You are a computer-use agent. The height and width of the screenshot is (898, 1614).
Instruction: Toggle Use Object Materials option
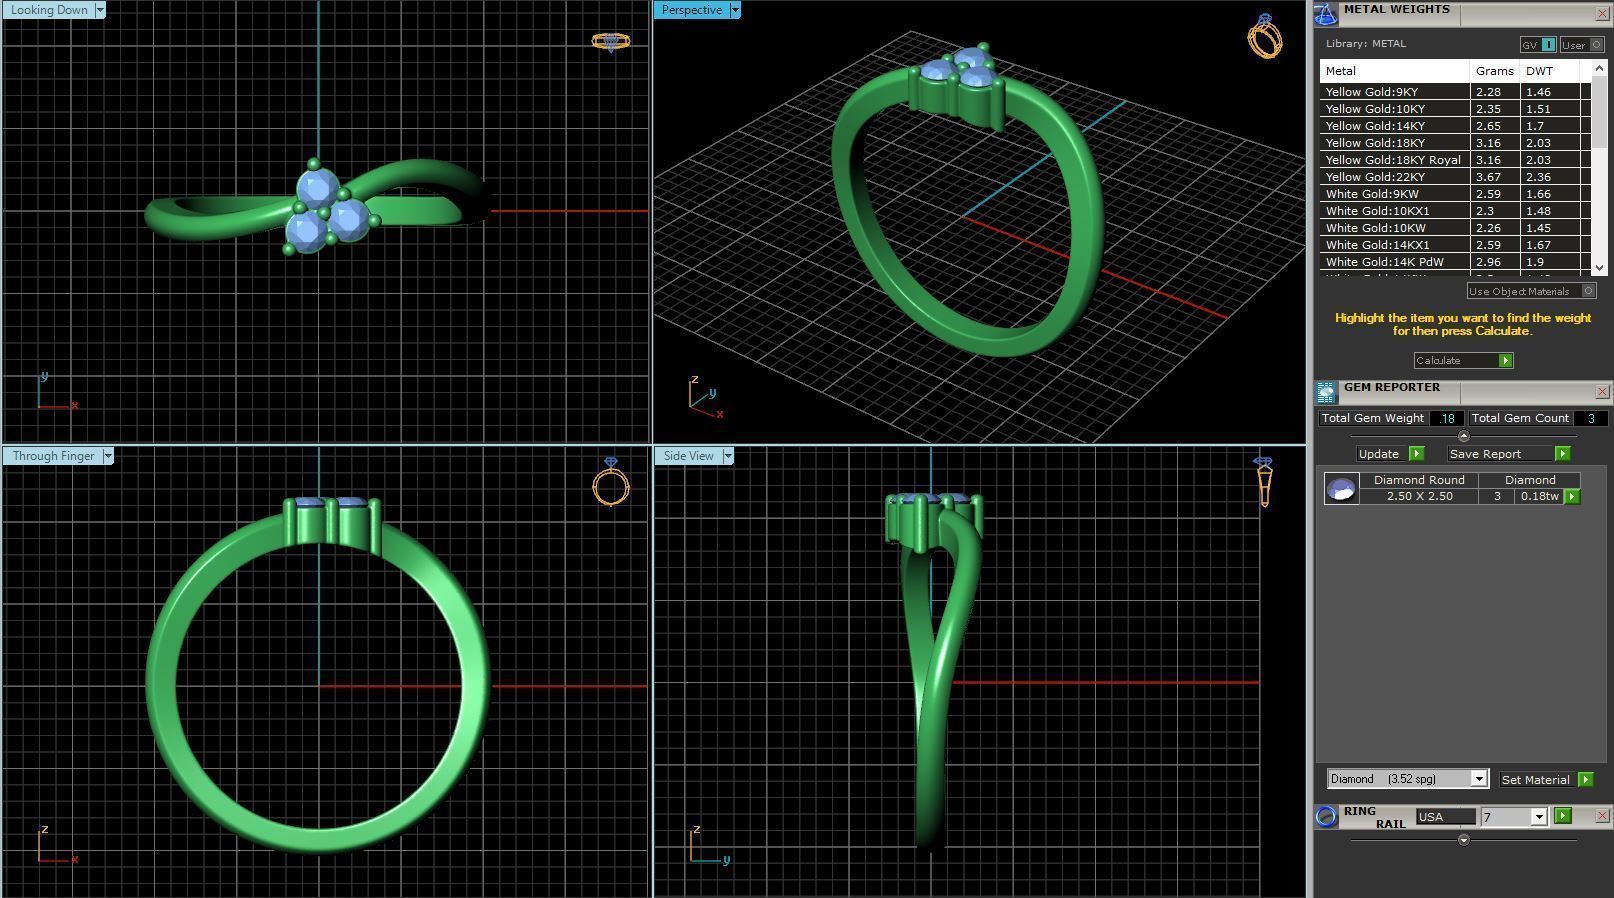click(1531, 291)
